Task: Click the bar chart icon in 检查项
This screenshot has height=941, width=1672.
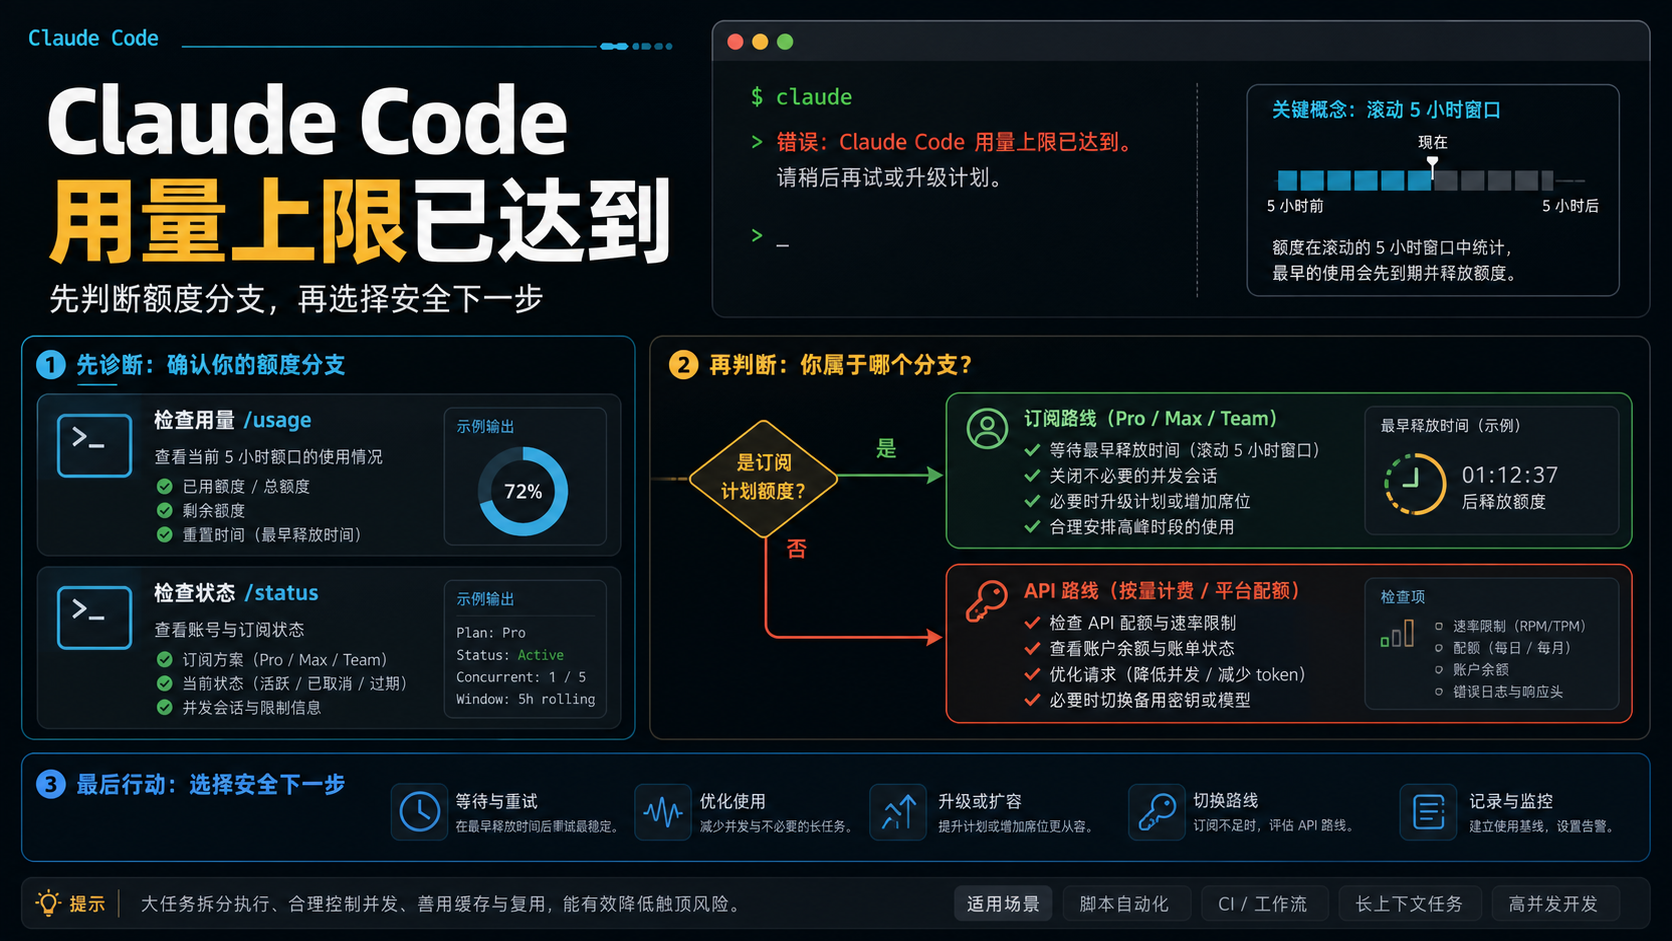Action: click(x=1397, y=633)
